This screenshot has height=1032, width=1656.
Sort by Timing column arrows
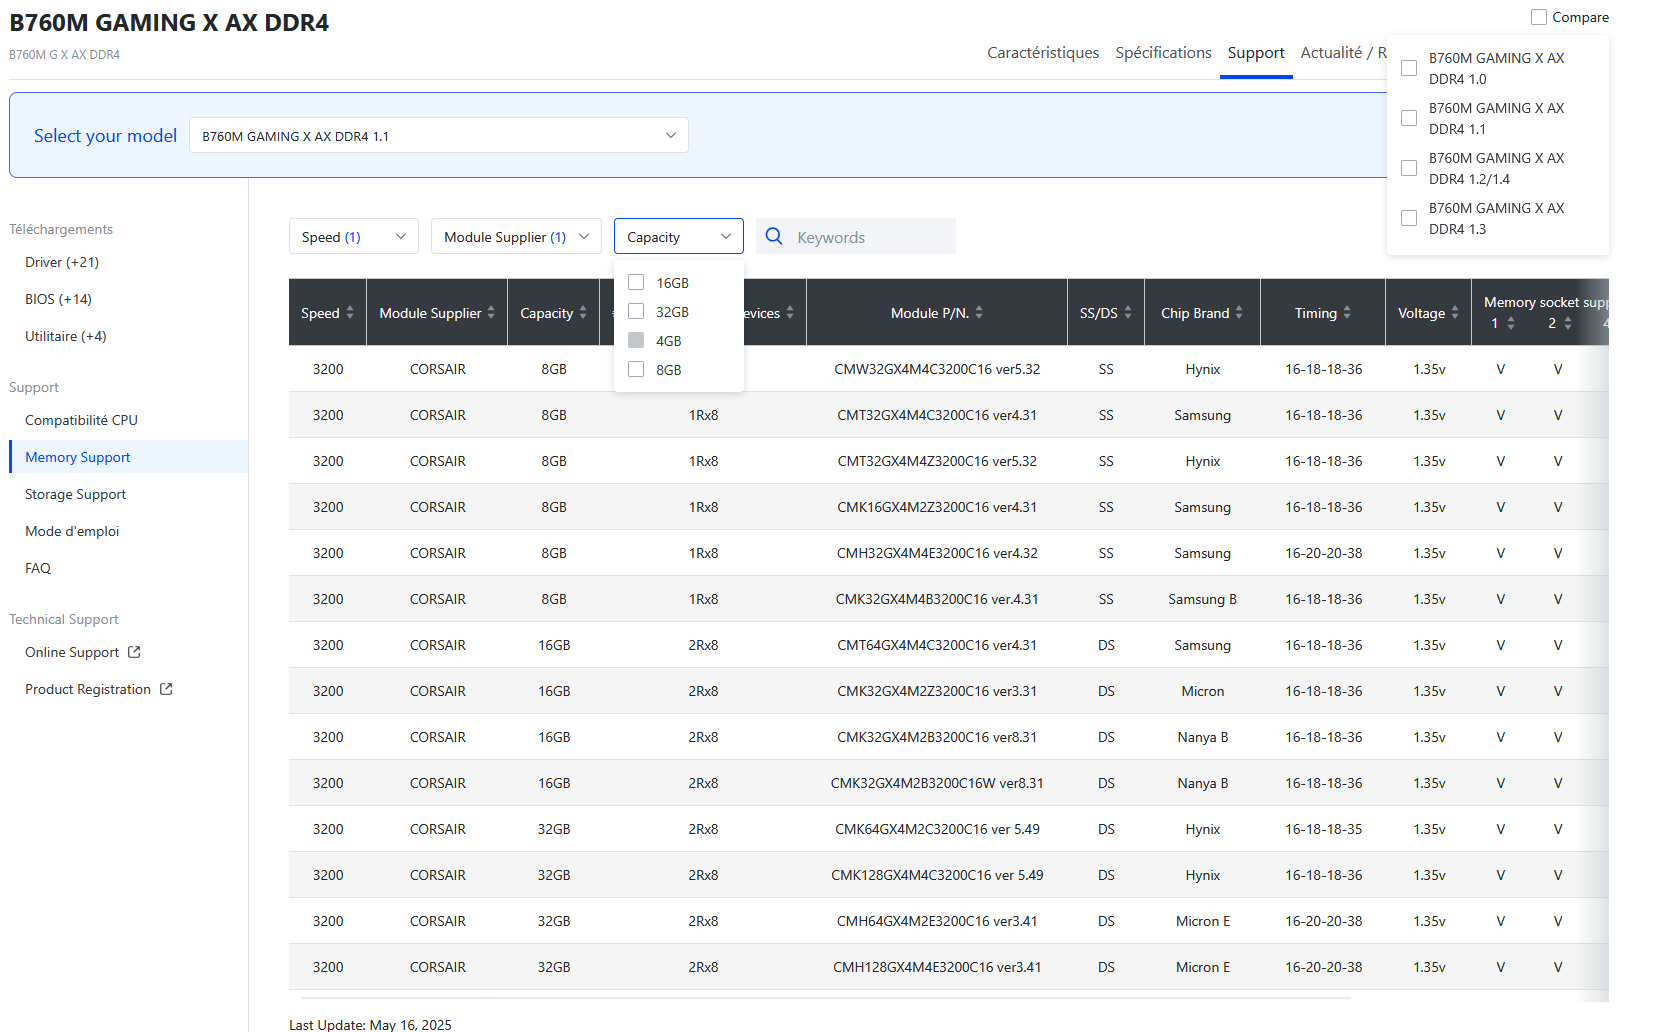[x=1347, y=313]
